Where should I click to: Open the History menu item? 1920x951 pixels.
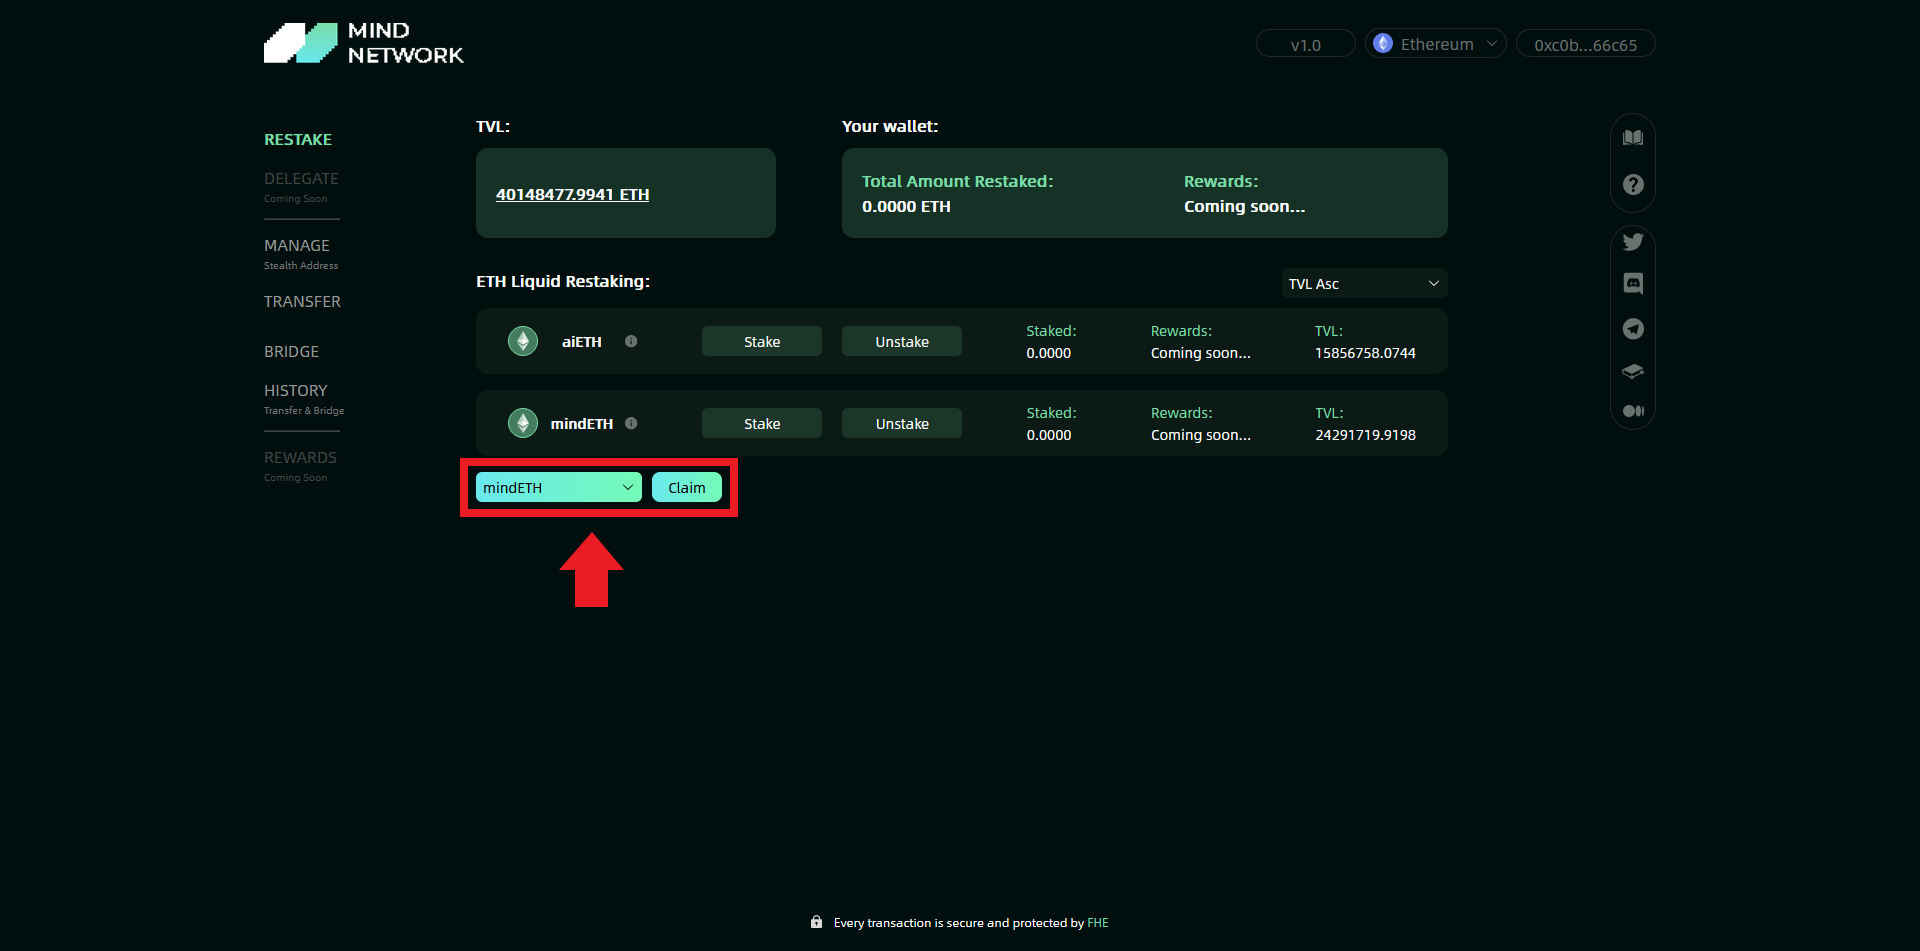tap(295, 391)
